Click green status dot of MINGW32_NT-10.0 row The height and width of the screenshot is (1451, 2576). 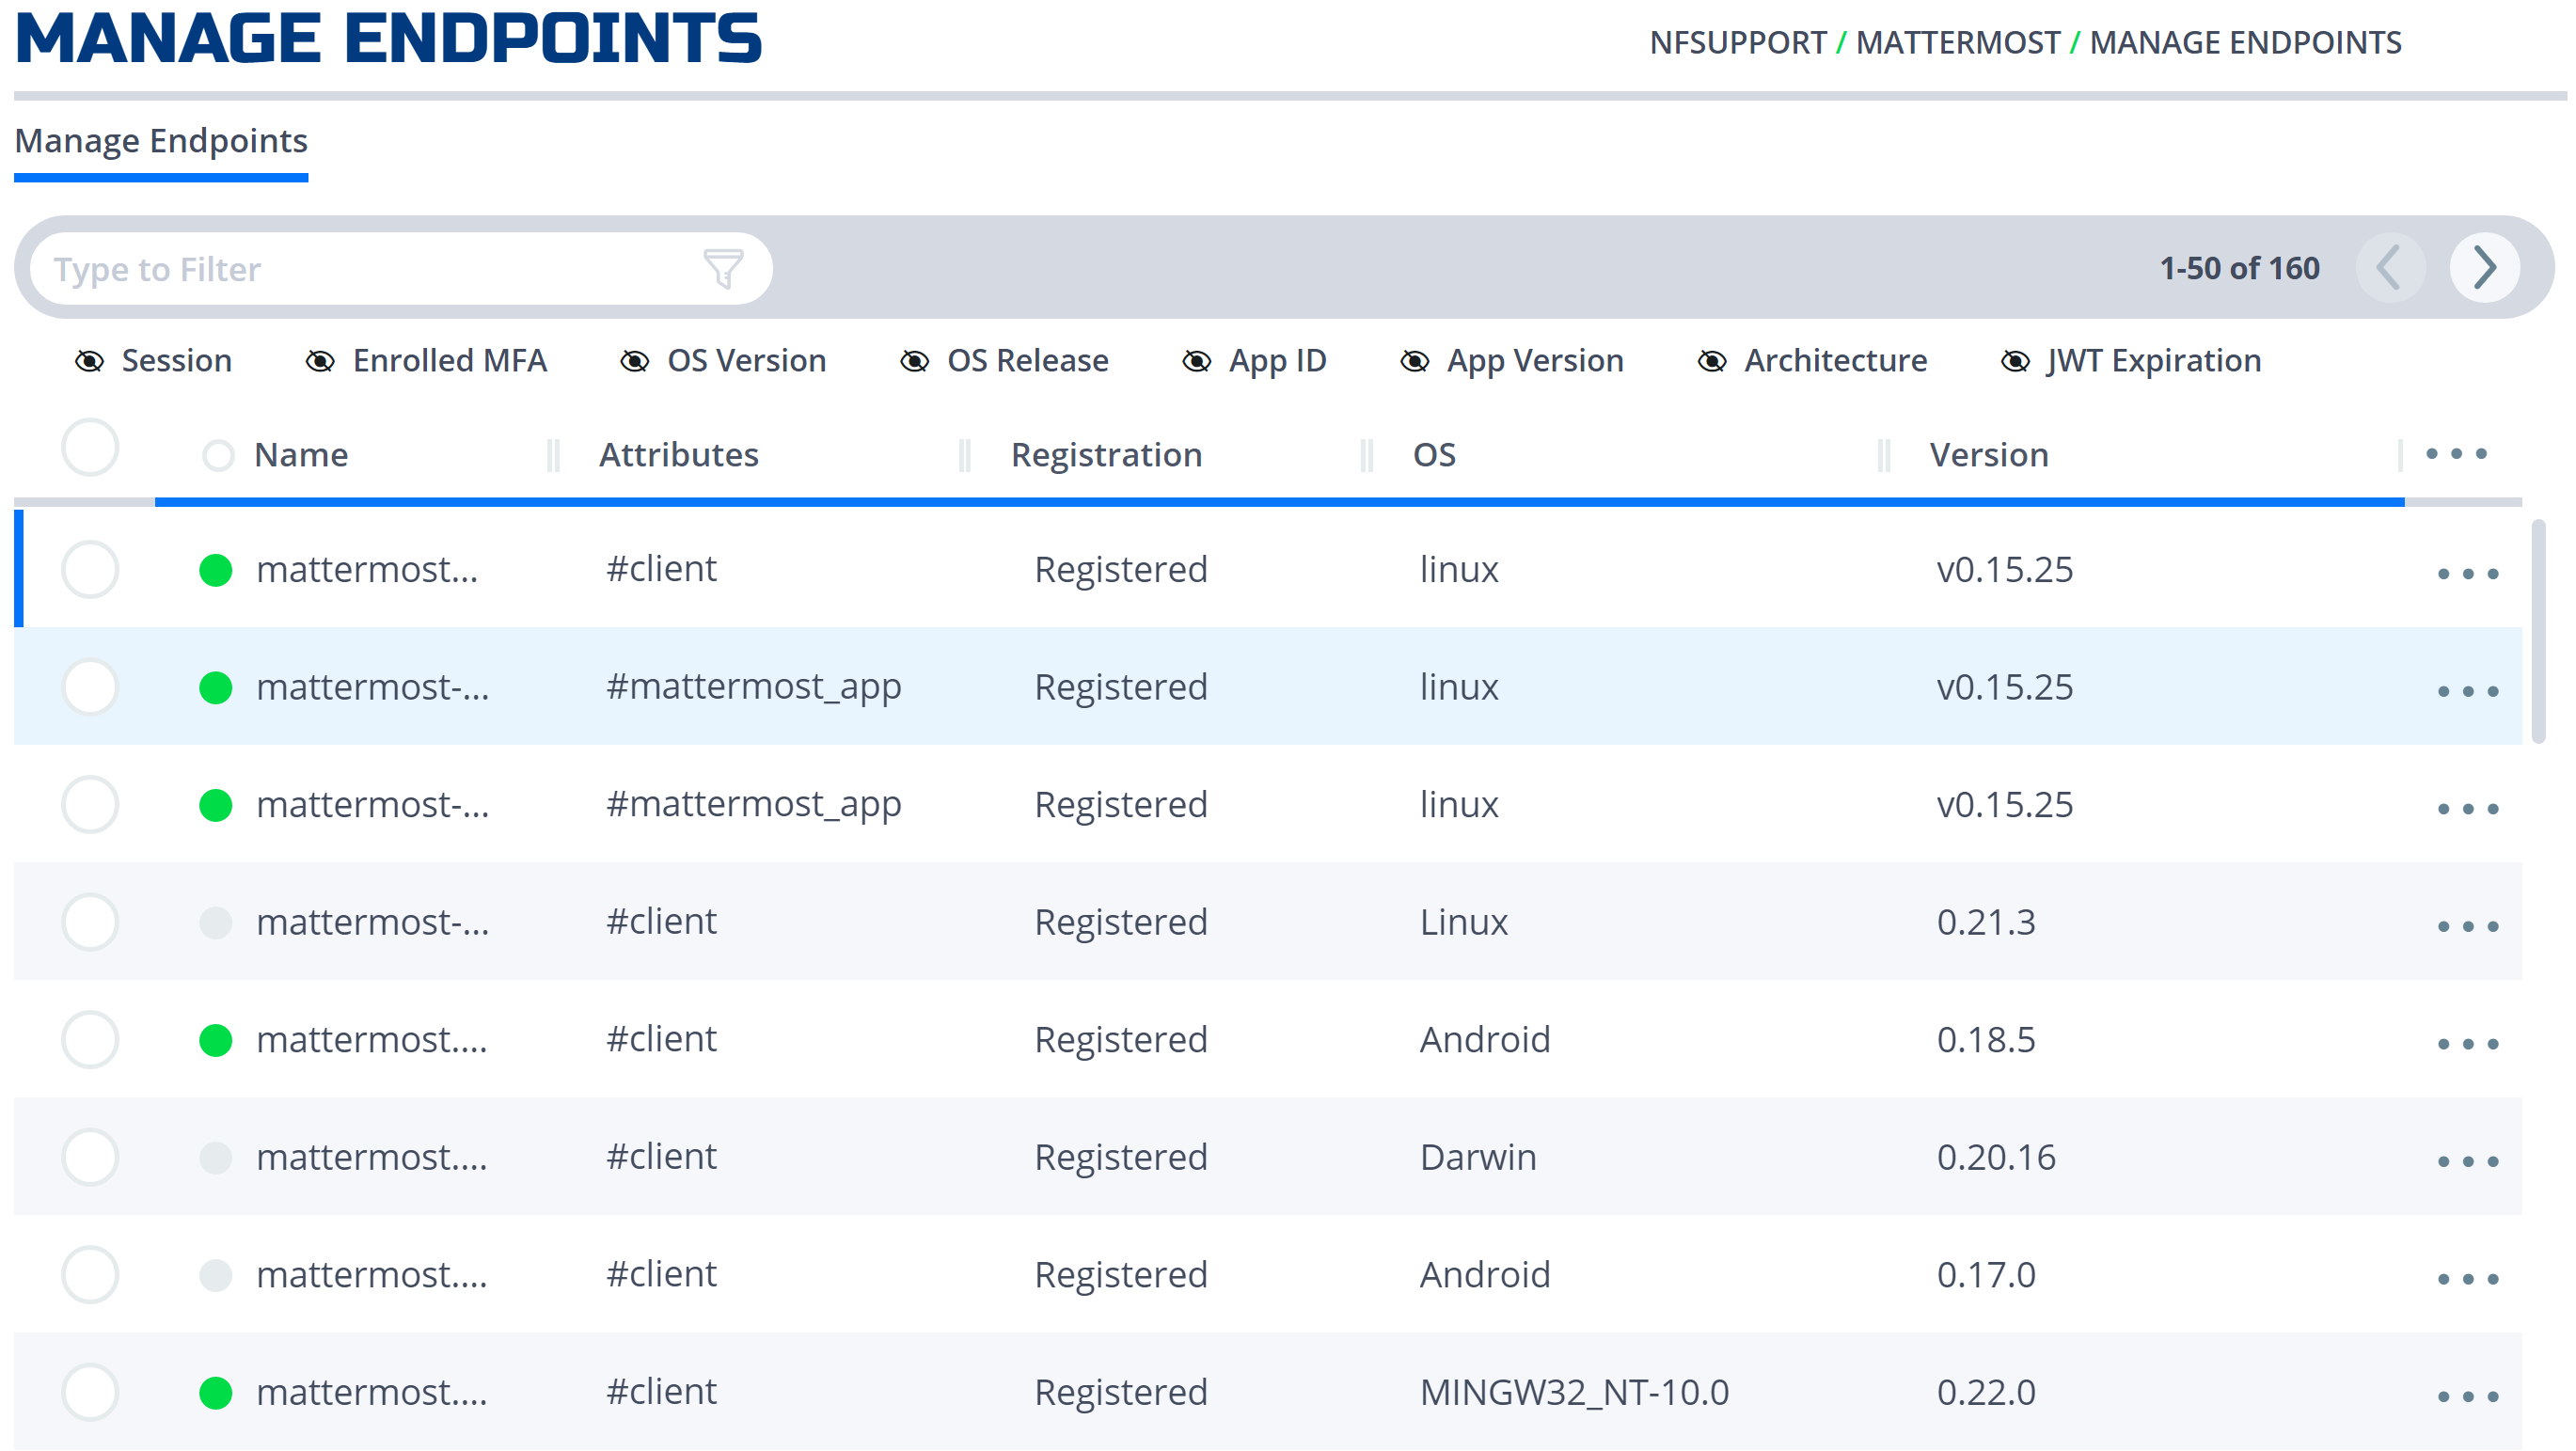(x=215, y=1392)
